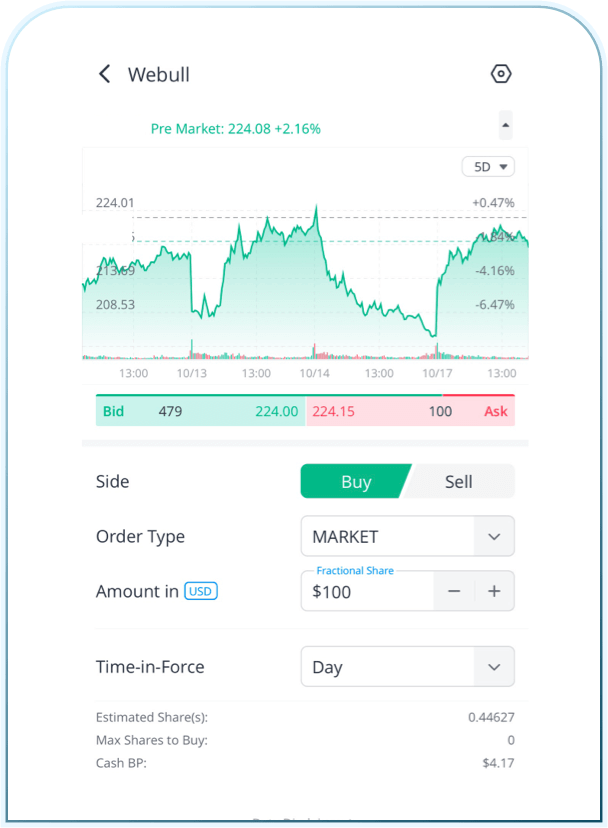The image size is (608, 828).
Task: Click the Pre Market price text
Action: pyautogui.click(x=236, y=129)
